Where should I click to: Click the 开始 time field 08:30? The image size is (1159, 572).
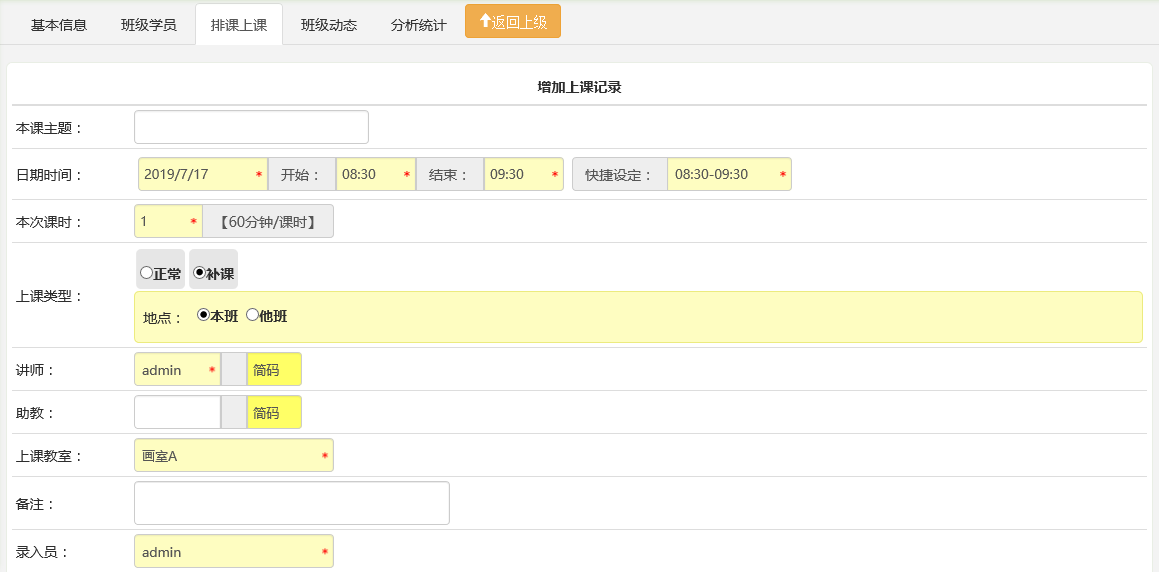[375, 174]
